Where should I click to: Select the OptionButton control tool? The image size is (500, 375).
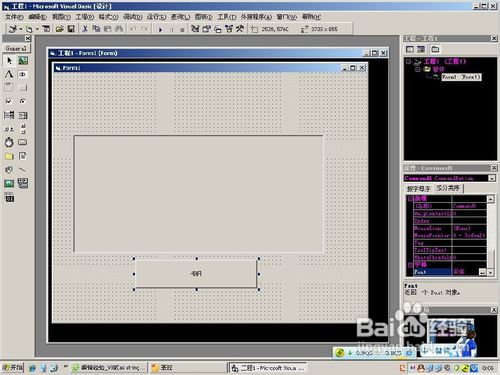(x=23, y=101)
